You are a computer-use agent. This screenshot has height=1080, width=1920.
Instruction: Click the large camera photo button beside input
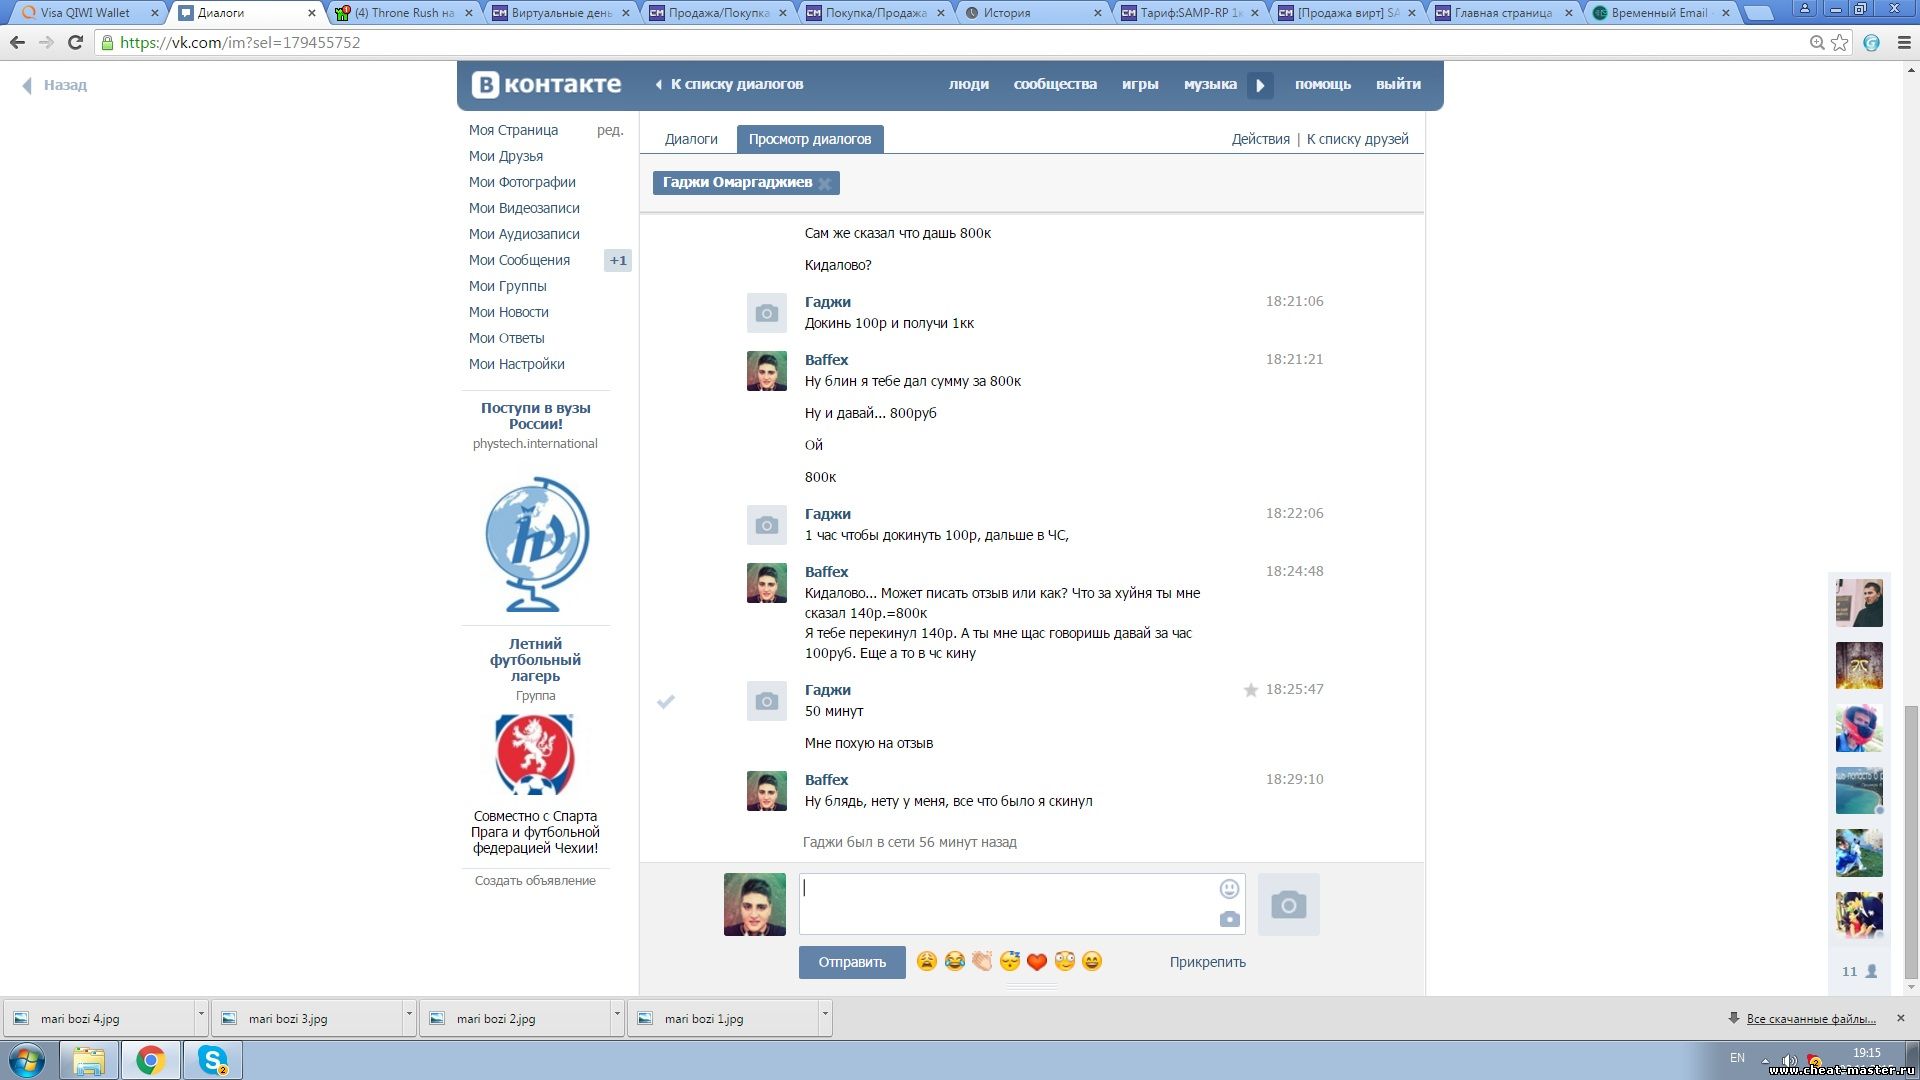pos(1288,905)
